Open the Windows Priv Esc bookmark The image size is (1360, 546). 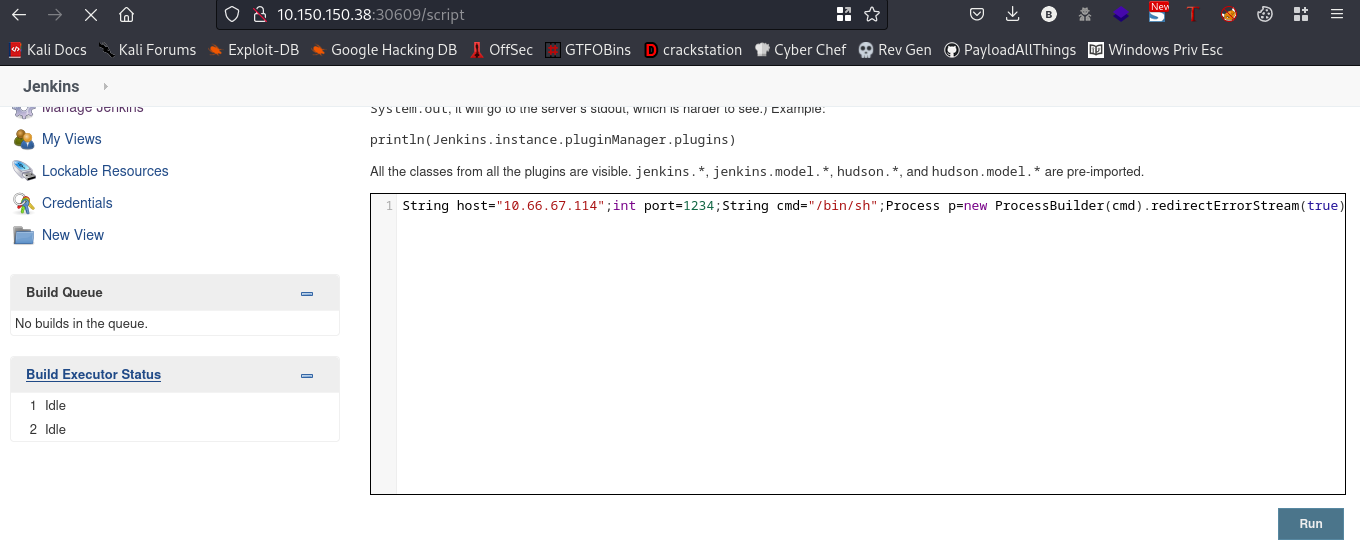click(1155, 49)
